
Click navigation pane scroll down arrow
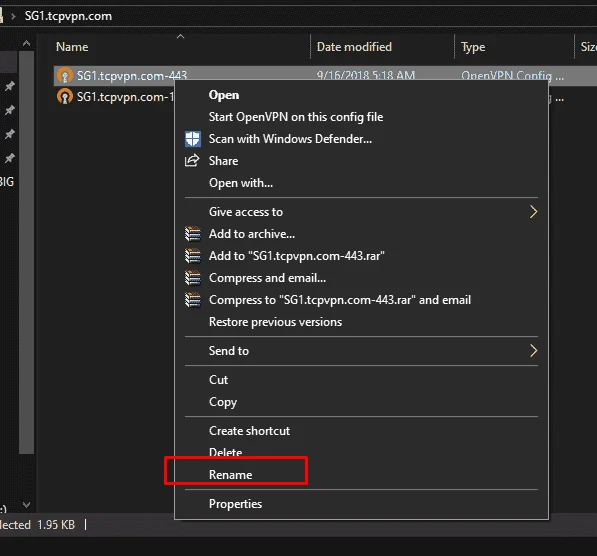pos(26,505)
